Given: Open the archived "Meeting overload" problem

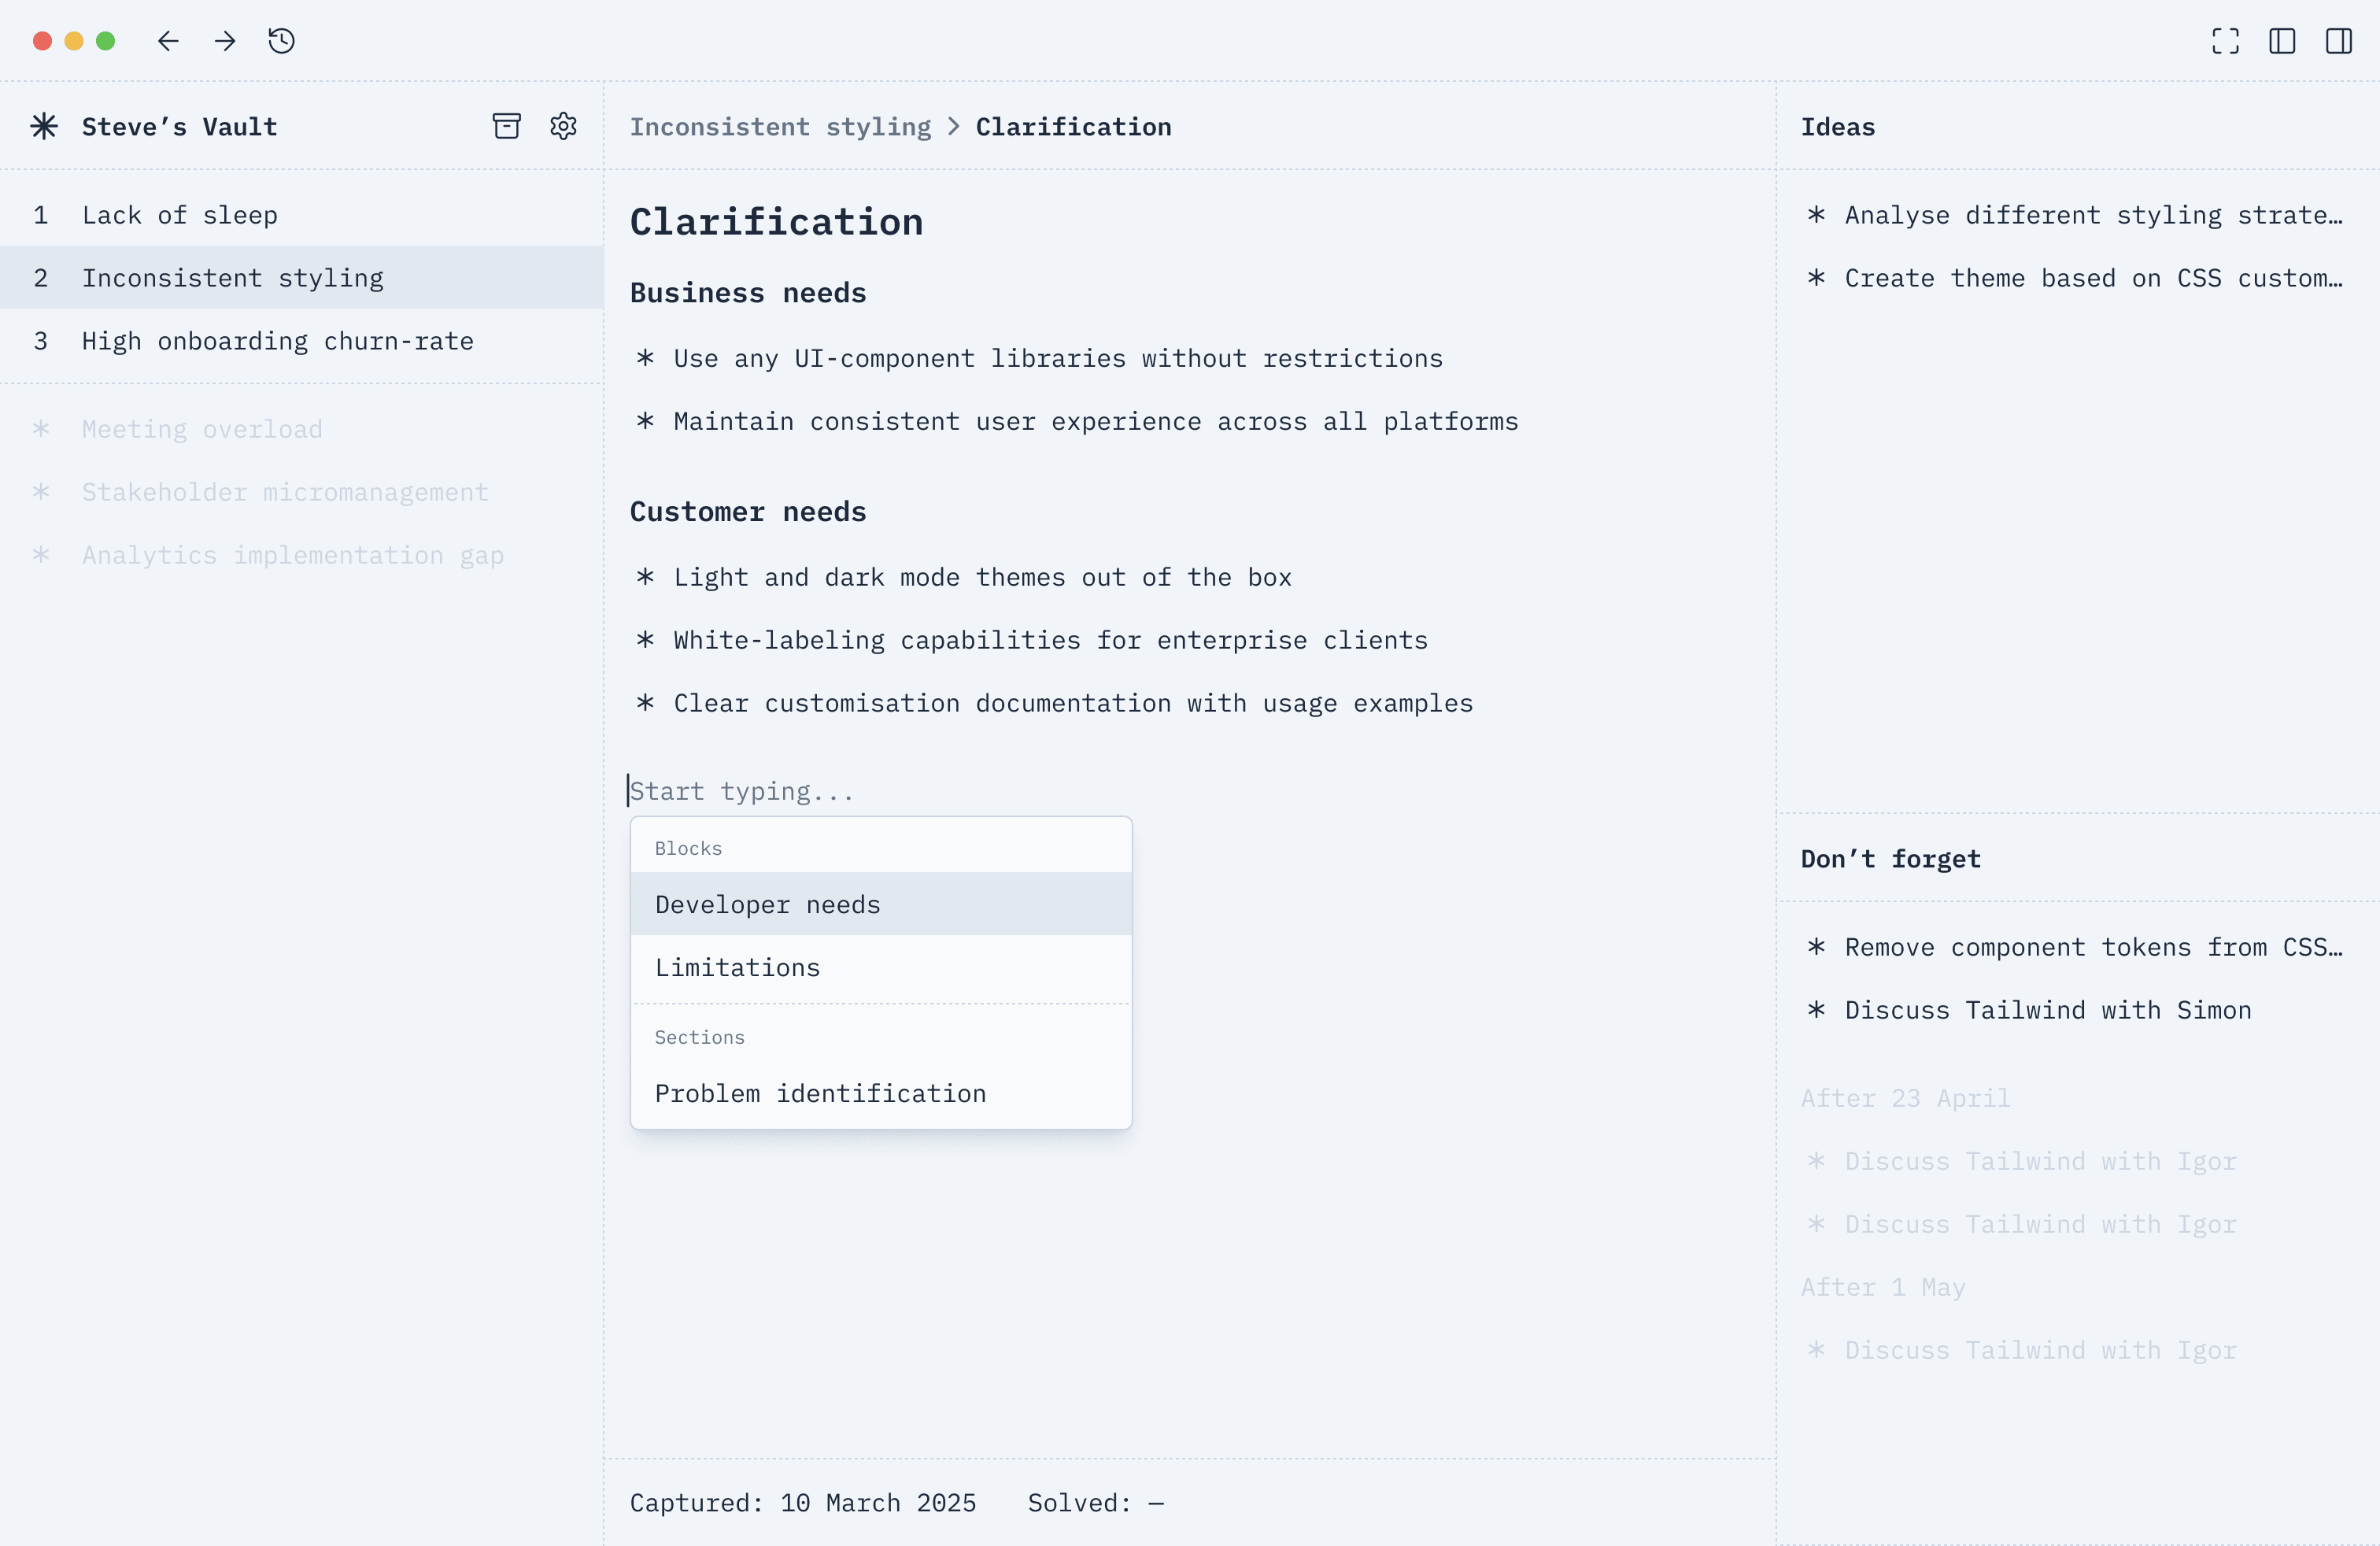Looking at the screenshot, I should [202, 429].
